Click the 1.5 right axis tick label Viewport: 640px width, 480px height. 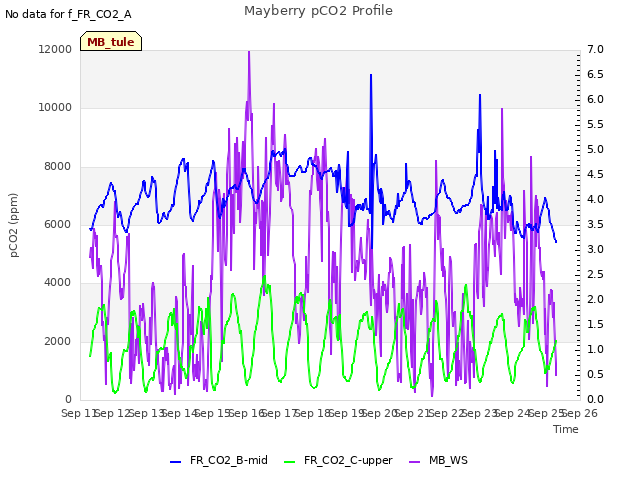596,324
